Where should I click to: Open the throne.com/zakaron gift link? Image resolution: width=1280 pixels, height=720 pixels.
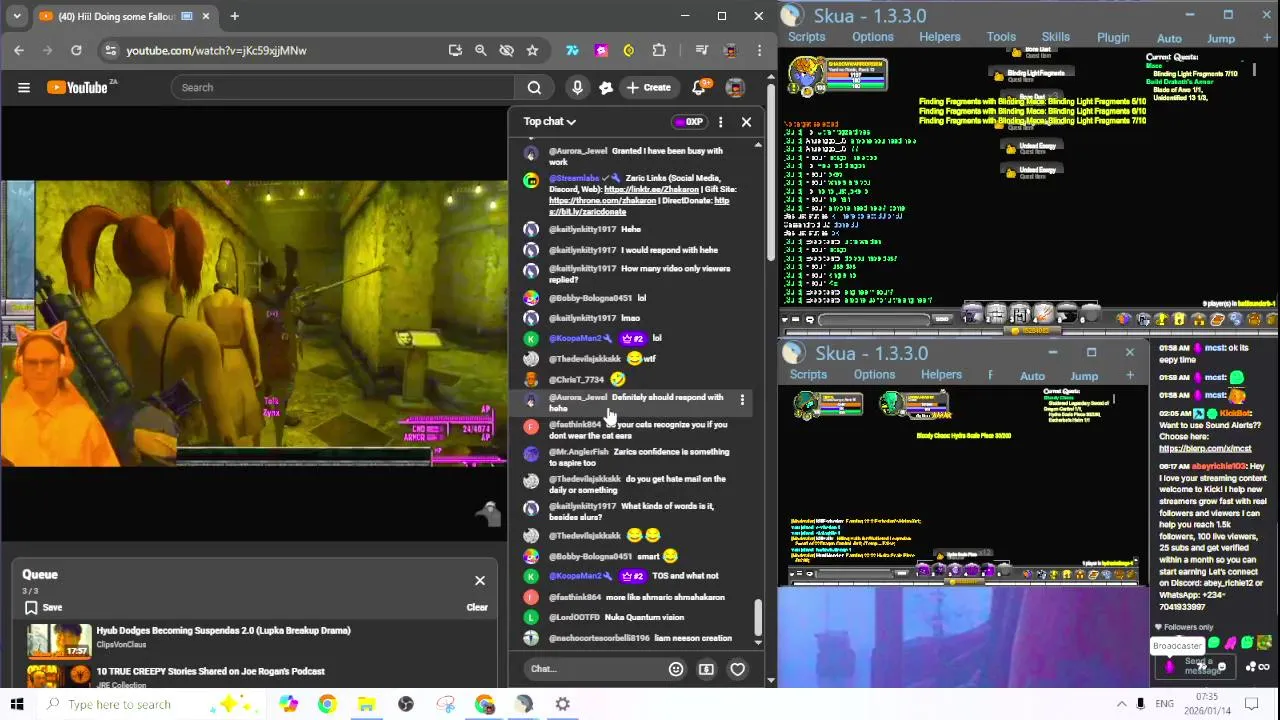602,200
